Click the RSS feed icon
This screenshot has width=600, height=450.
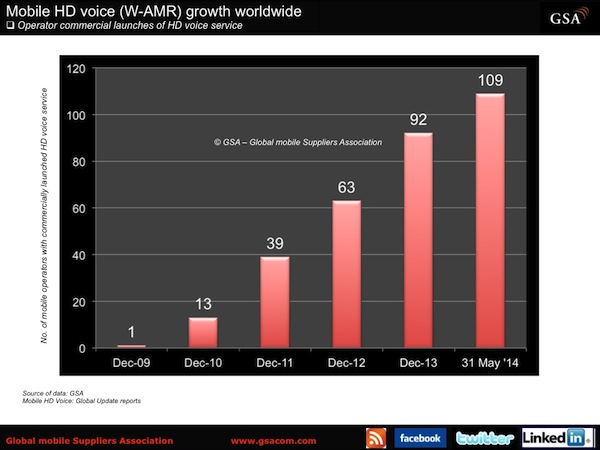coord(377,438)
